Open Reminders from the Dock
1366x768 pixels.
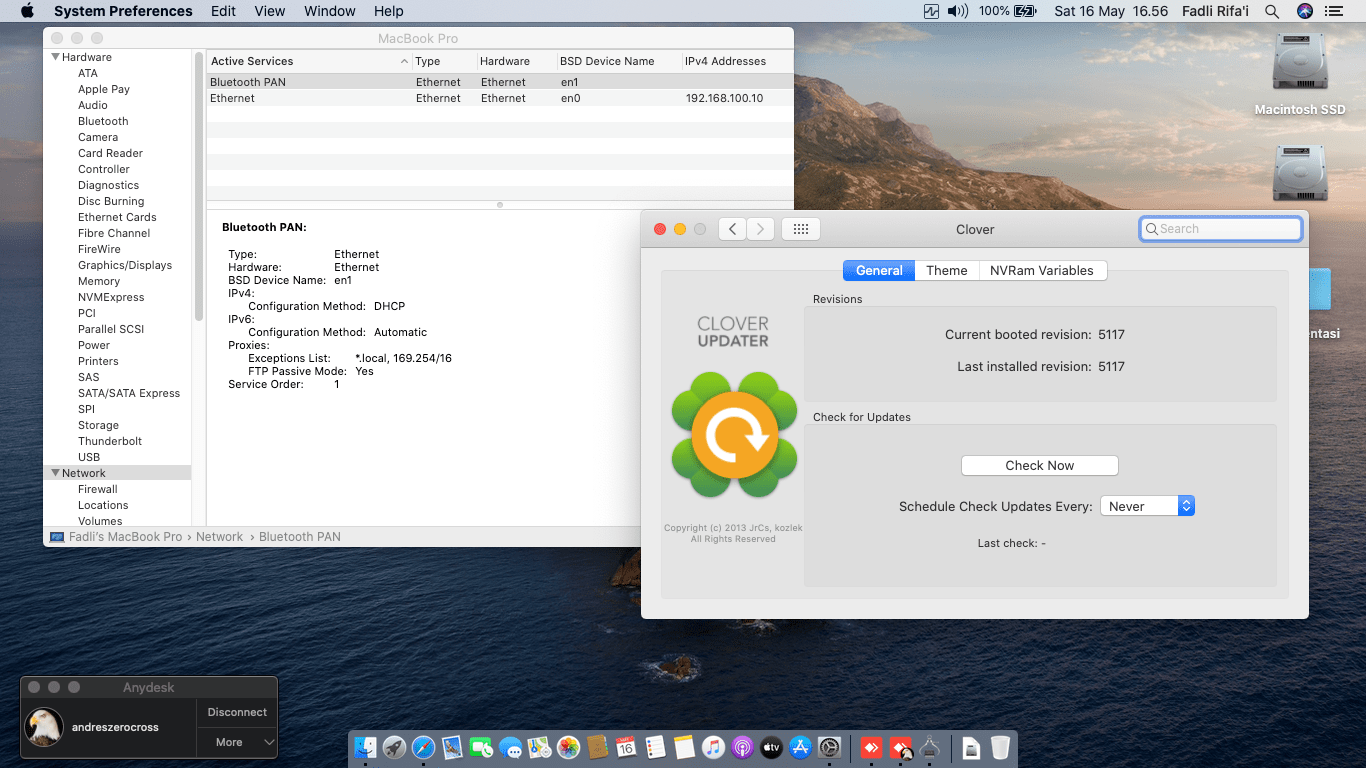point(656,747)
